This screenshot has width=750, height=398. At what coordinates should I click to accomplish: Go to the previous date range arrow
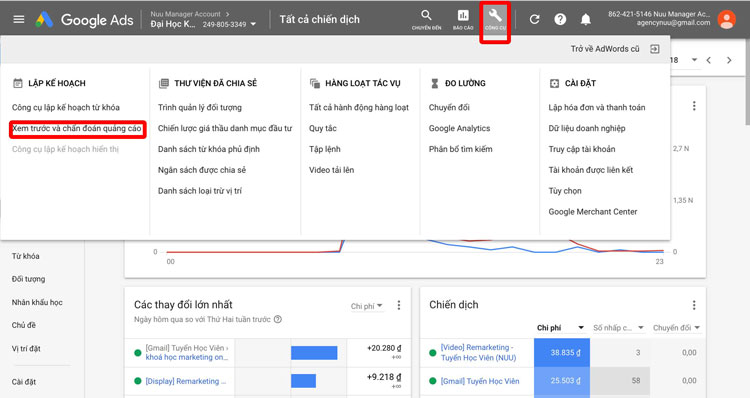coord(709,60)
